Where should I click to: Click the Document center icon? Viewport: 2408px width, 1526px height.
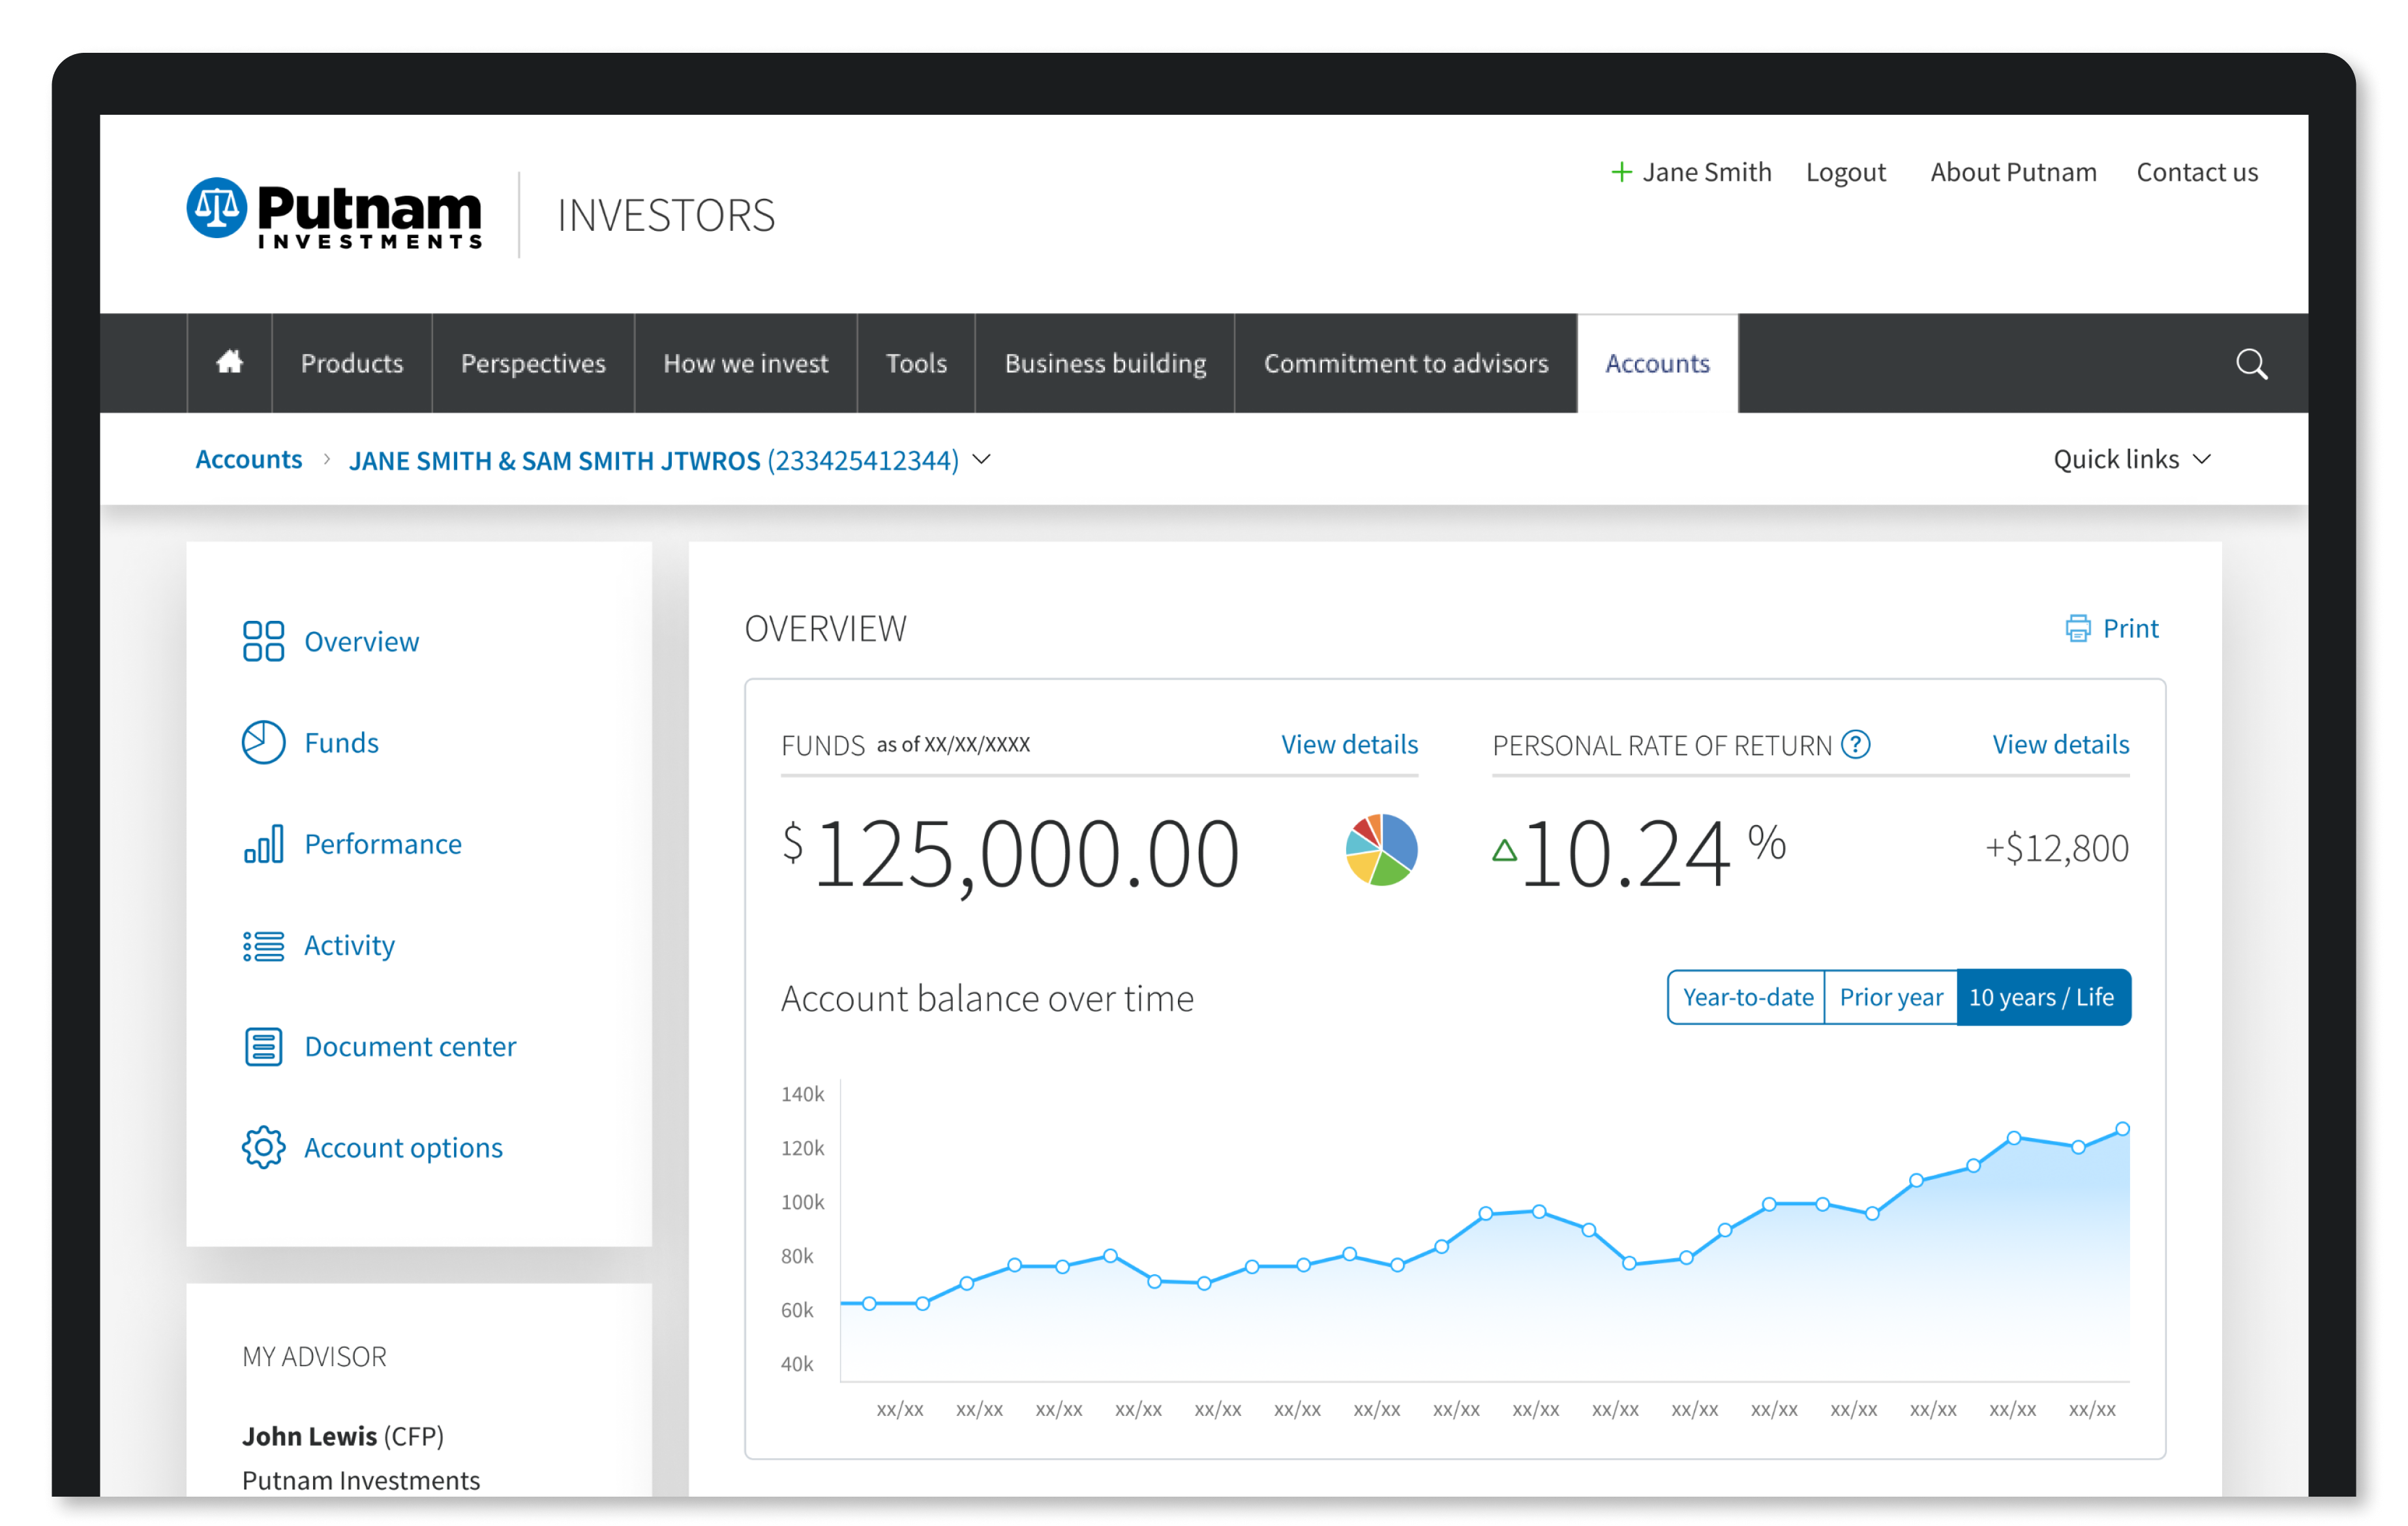(x=263, y=1046)
